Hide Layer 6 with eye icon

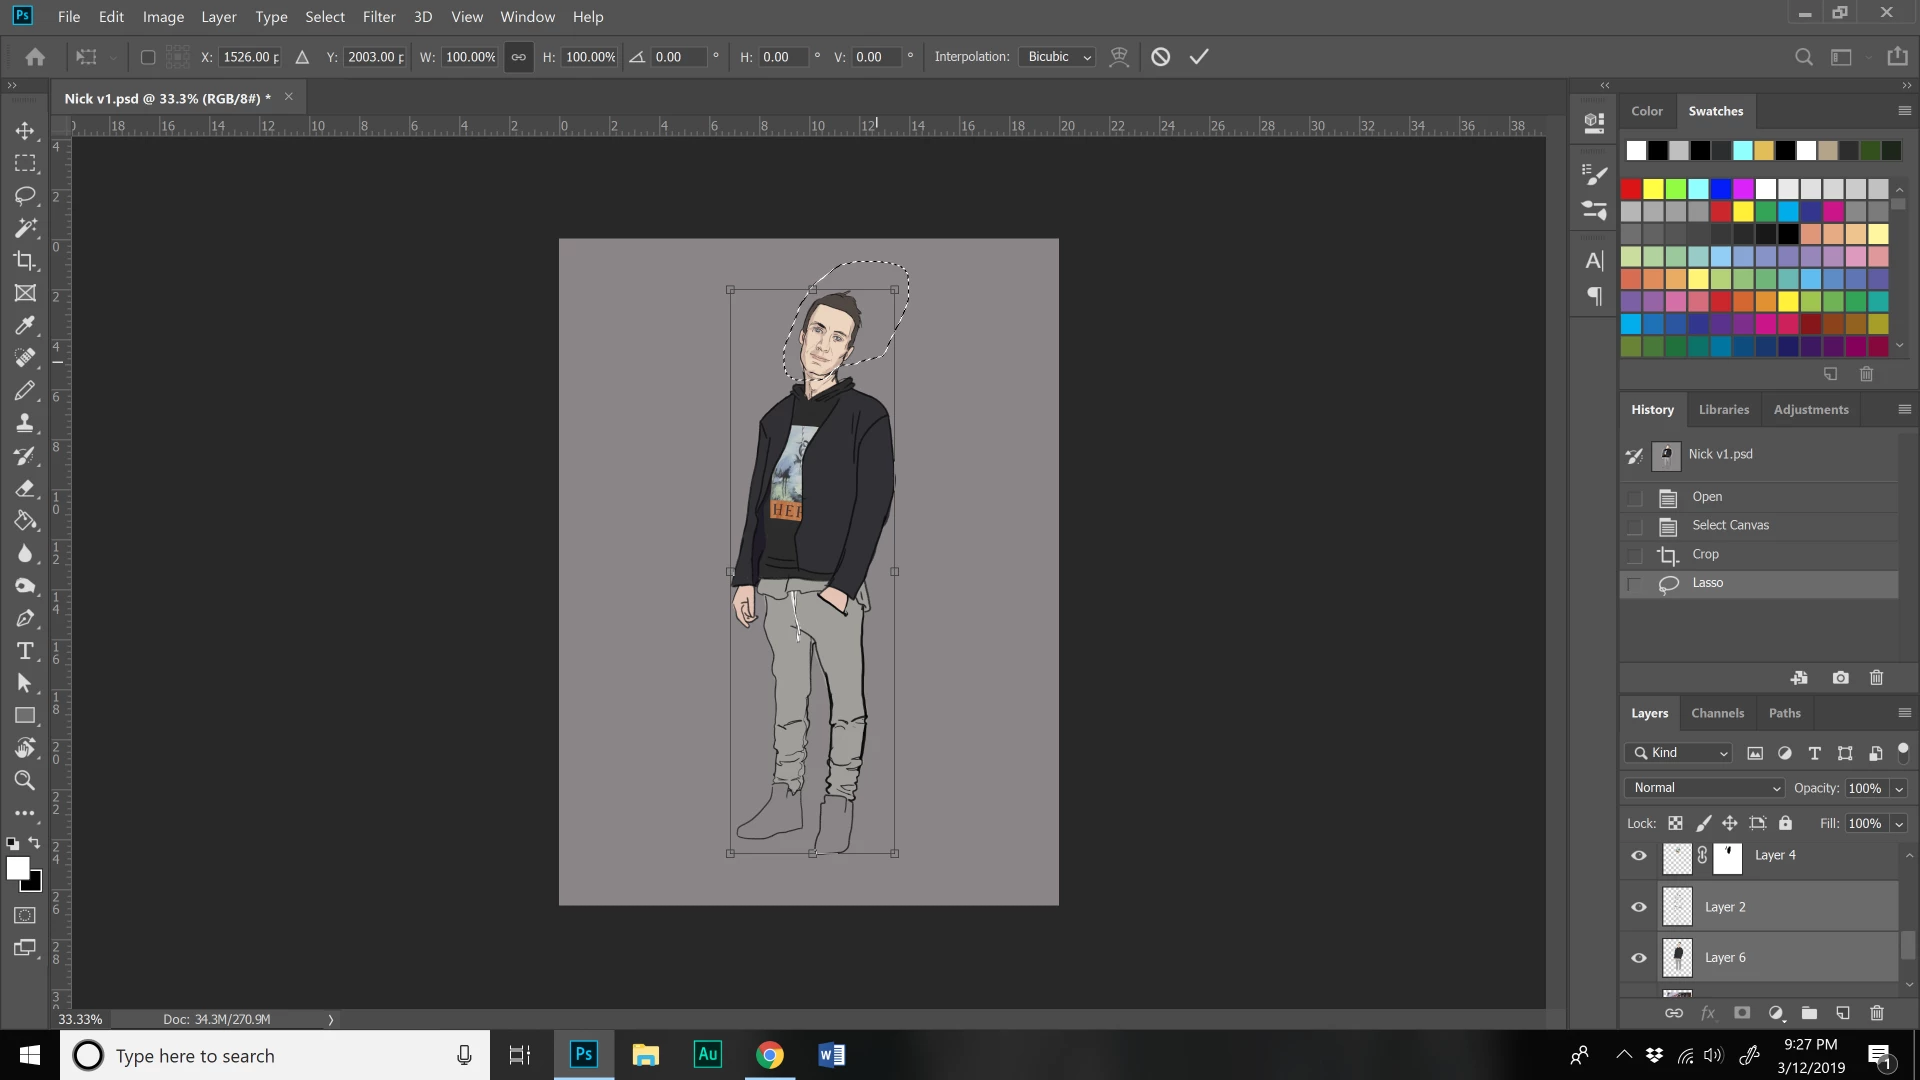tap(1639, 958)
